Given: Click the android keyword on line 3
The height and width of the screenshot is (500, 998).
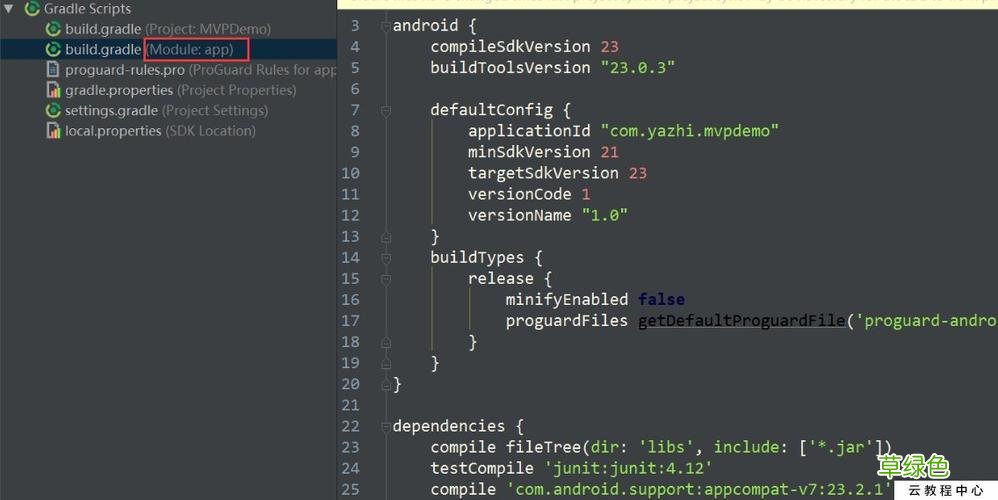Looking at the screenshot, I should point(425,25).
